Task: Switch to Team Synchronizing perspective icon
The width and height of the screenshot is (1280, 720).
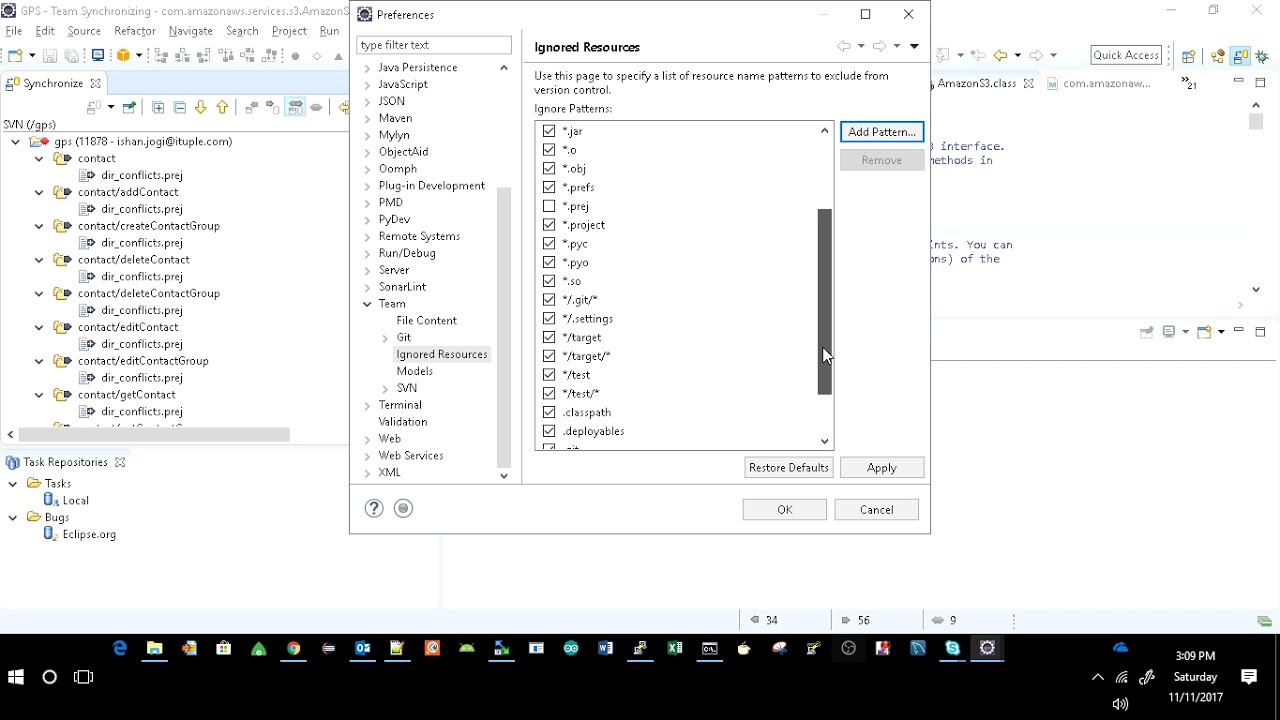Action: pyautogui.click(x=1240, y=56)
